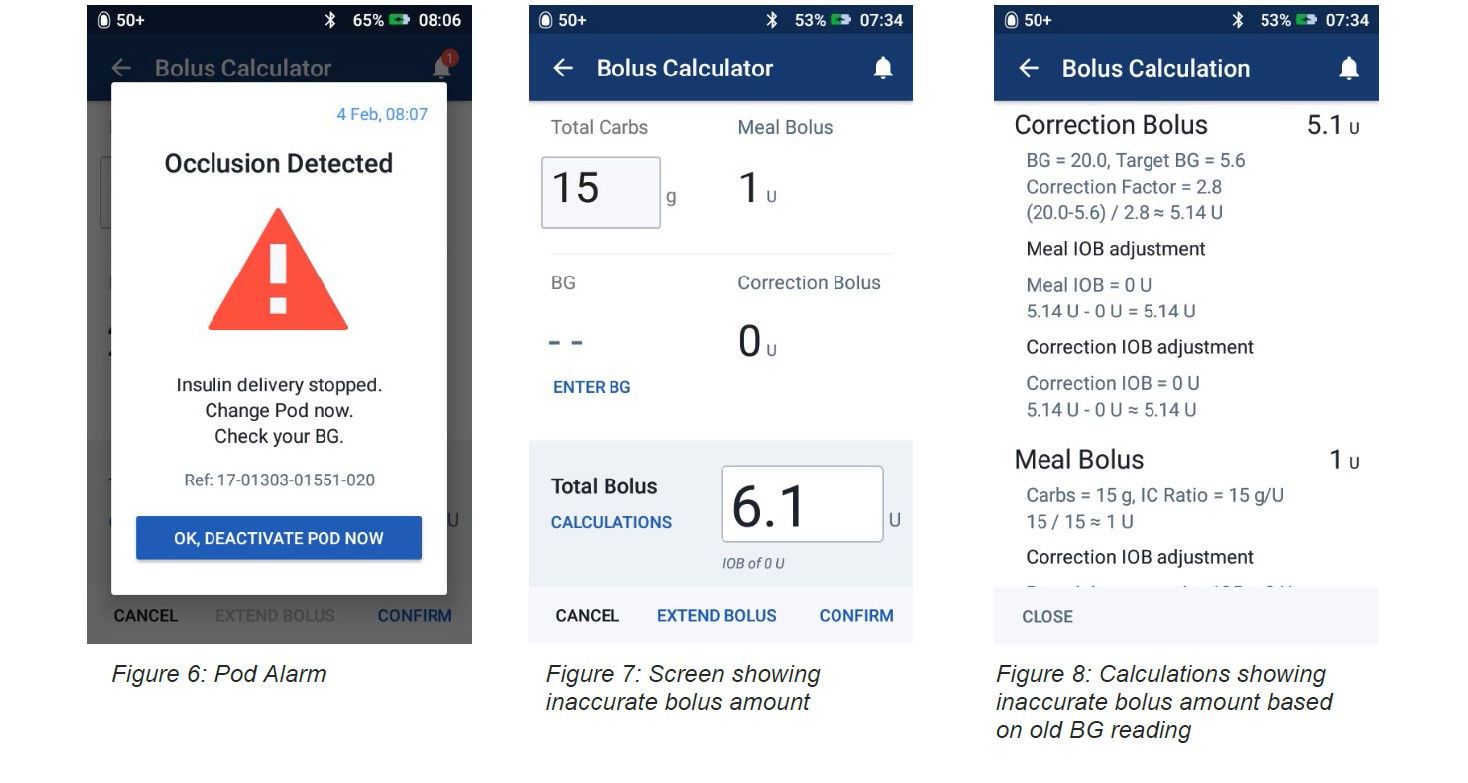Tap EXTEND BOLUS on middle screen
The image size is (1468, 783).
tap(717, 616)
